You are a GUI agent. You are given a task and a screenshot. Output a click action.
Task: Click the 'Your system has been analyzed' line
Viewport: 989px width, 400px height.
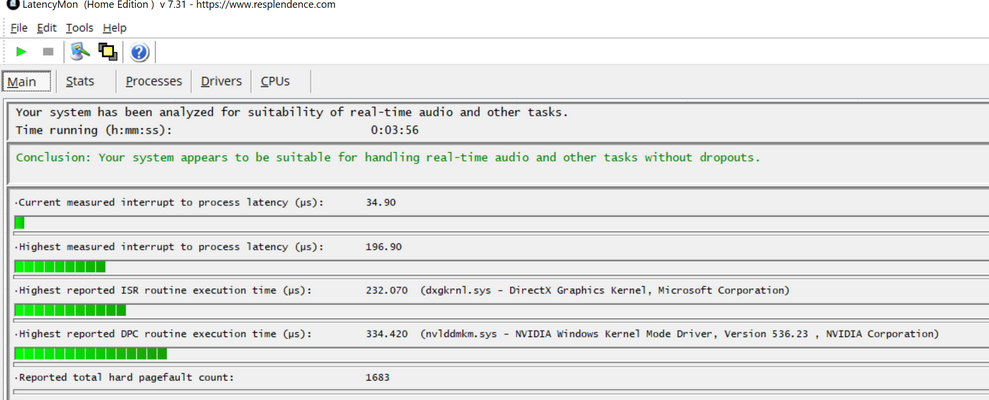click(x=292, y=112)
